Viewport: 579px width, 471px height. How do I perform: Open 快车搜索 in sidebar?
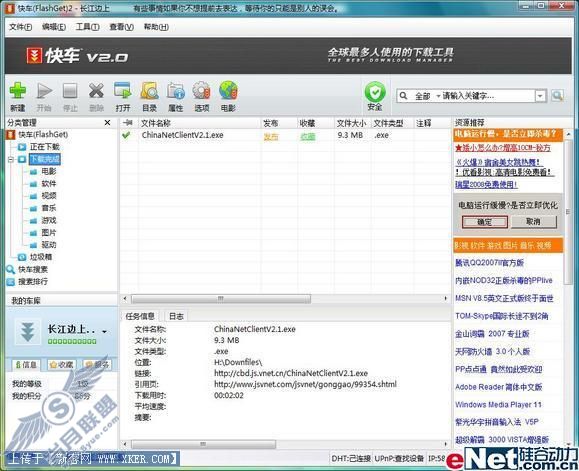[x=33, y=269]
